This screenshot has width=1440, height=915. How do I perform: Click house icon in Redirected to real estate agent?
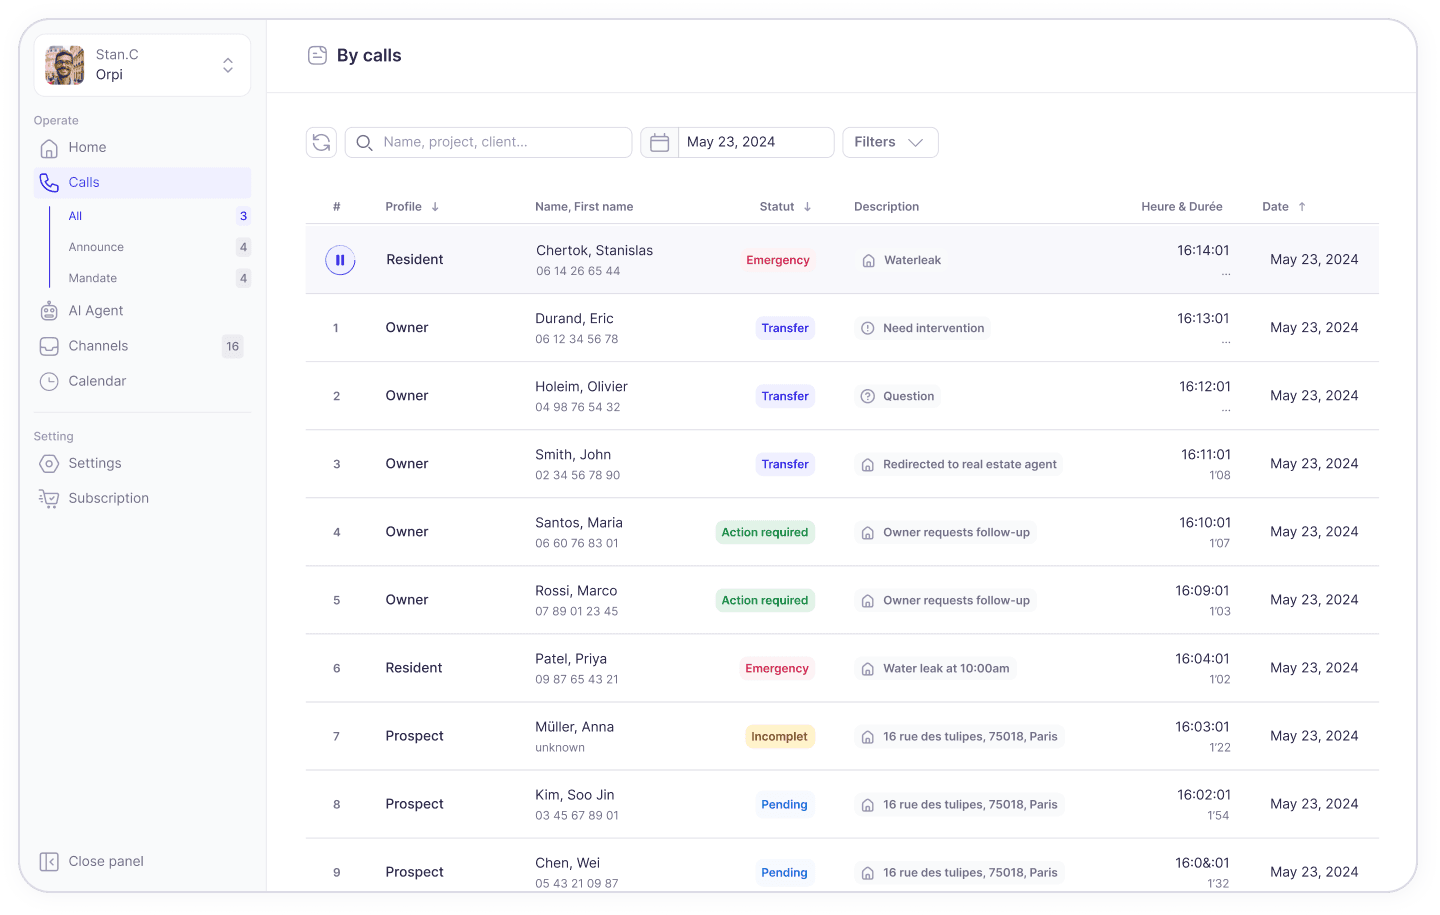[x=867, y=464]
